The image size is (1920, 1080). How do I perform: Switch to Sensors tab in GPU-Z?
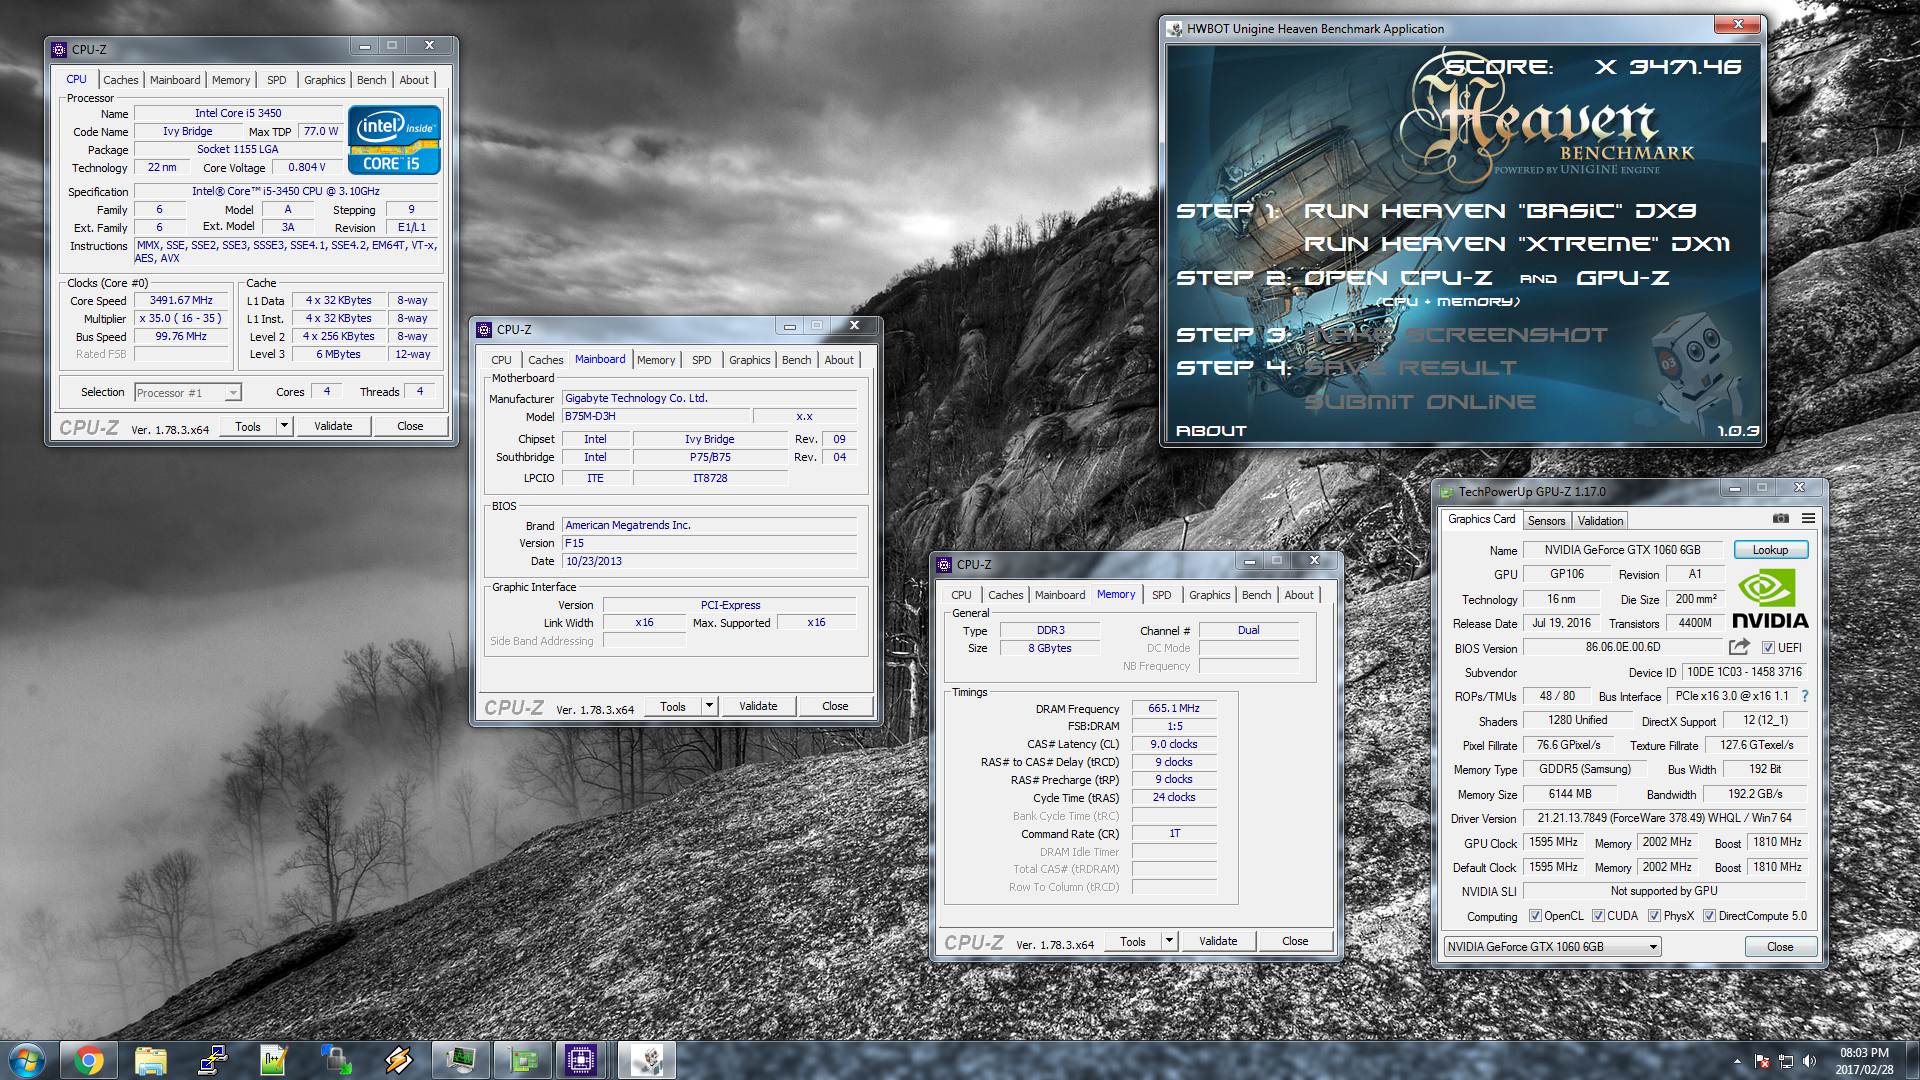[1546, 521]
